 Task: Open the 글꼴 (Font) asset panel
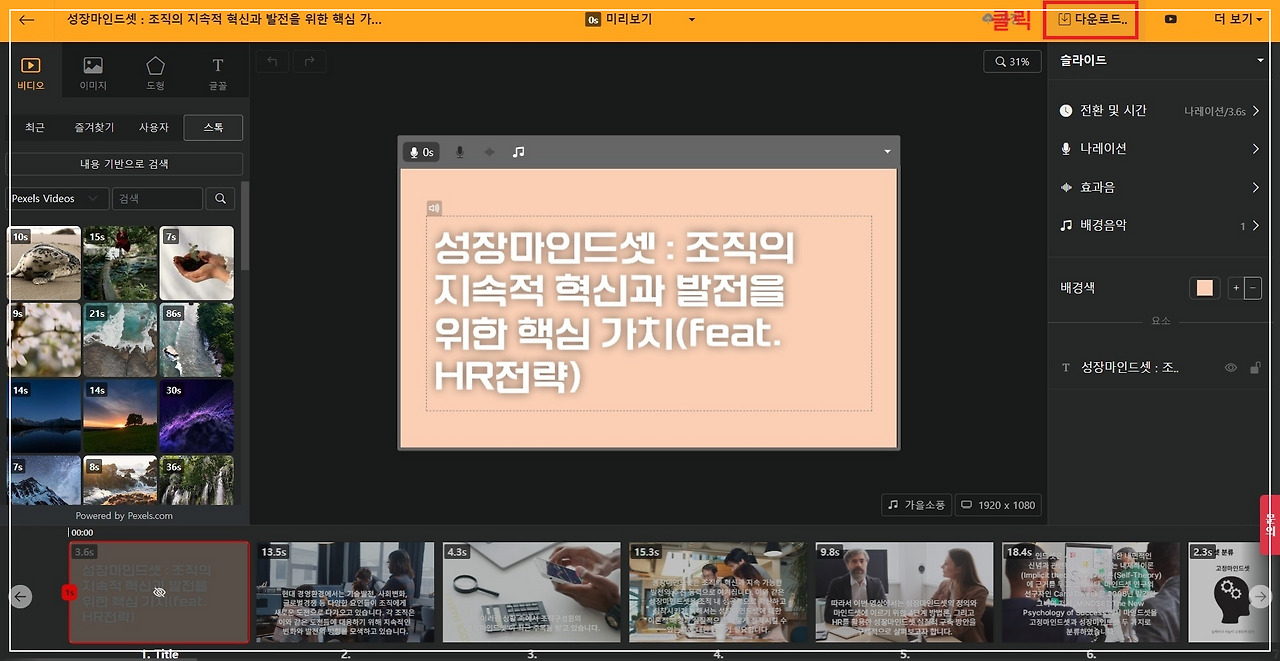(x=216, y=70)
